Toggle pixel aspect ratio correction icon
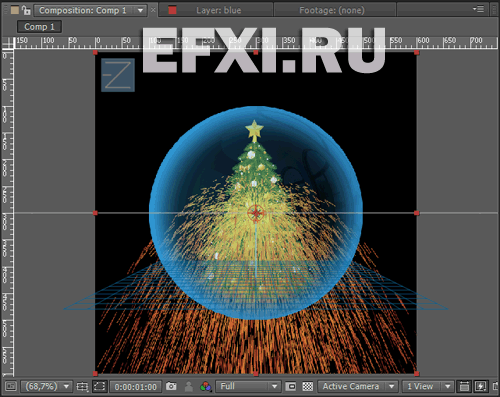This screenshot has height=397, width=500. click(x=464, y=386)
